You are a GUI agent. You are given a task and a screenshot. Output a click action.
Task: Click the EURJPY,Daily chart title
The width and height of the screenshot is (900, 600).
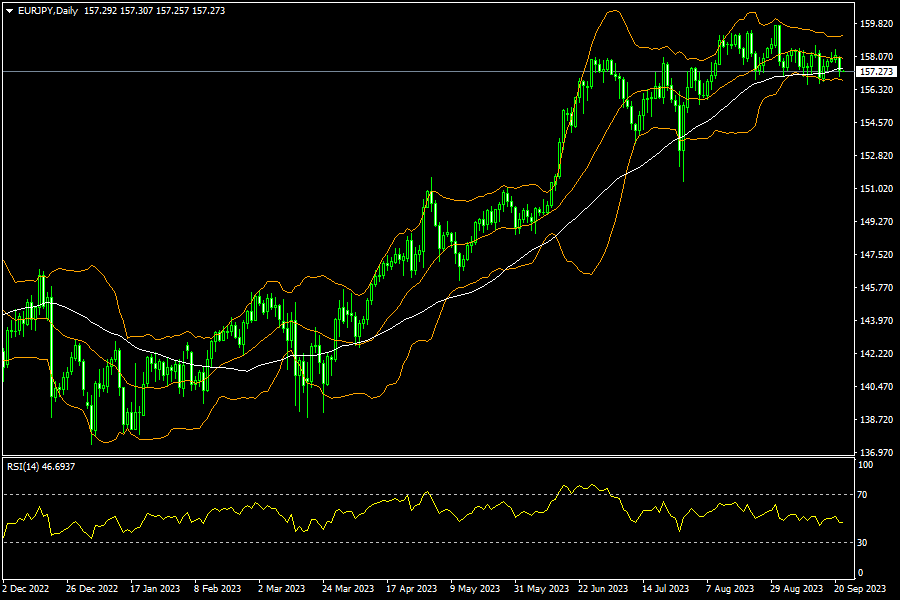48,11
